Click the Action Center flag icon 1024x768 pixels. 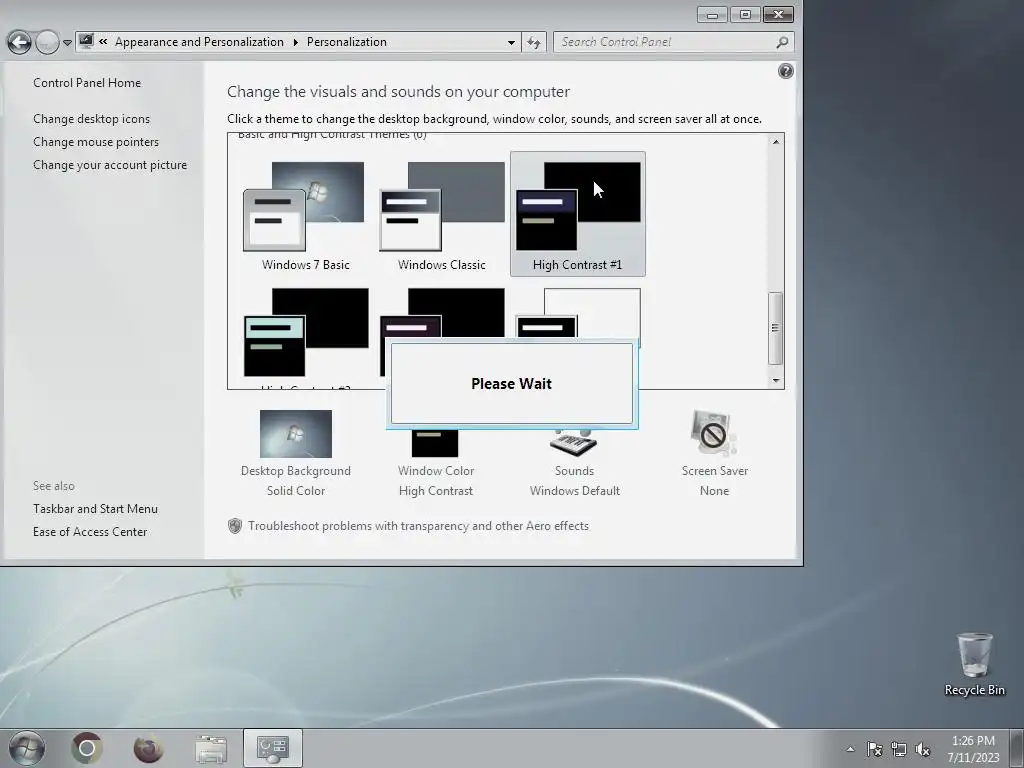coord(874,749)
